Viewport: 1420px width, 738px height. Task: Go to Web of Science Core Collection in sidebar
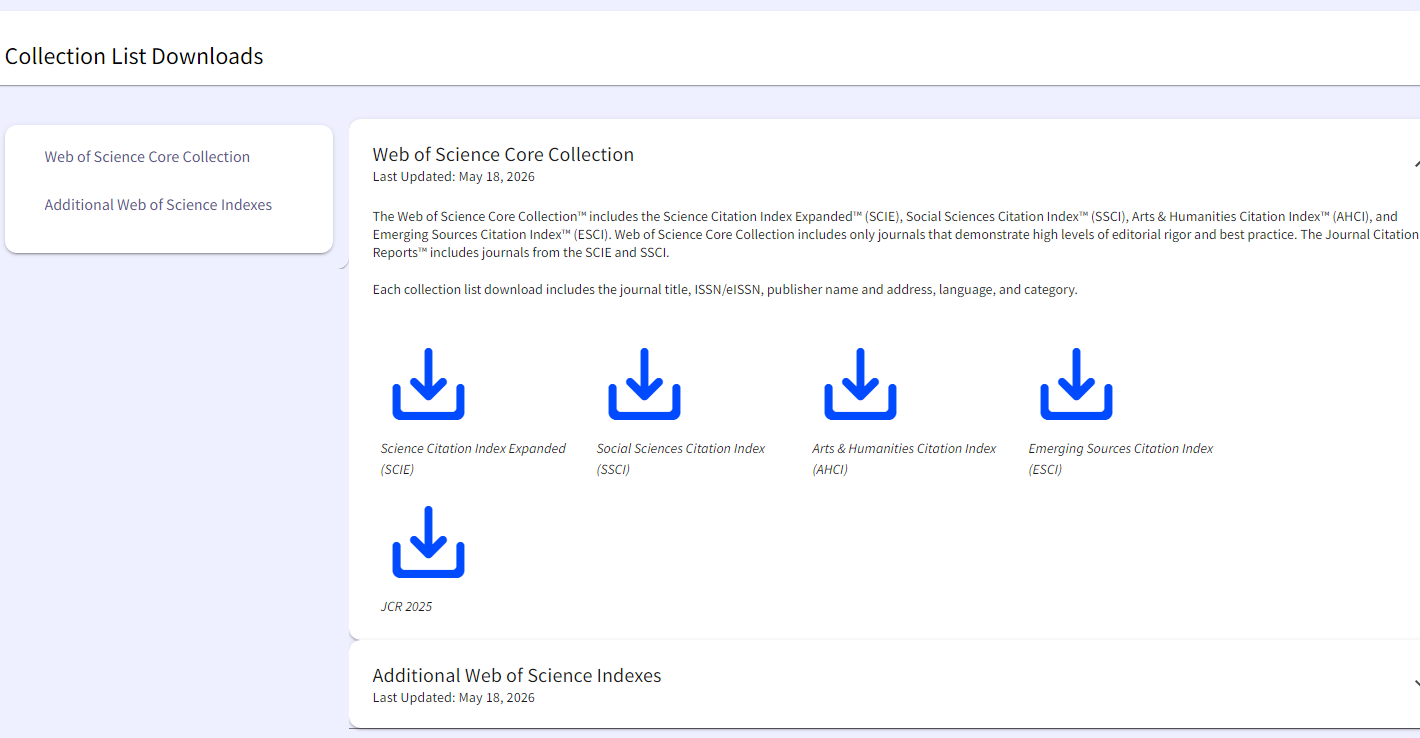(147, 157)
